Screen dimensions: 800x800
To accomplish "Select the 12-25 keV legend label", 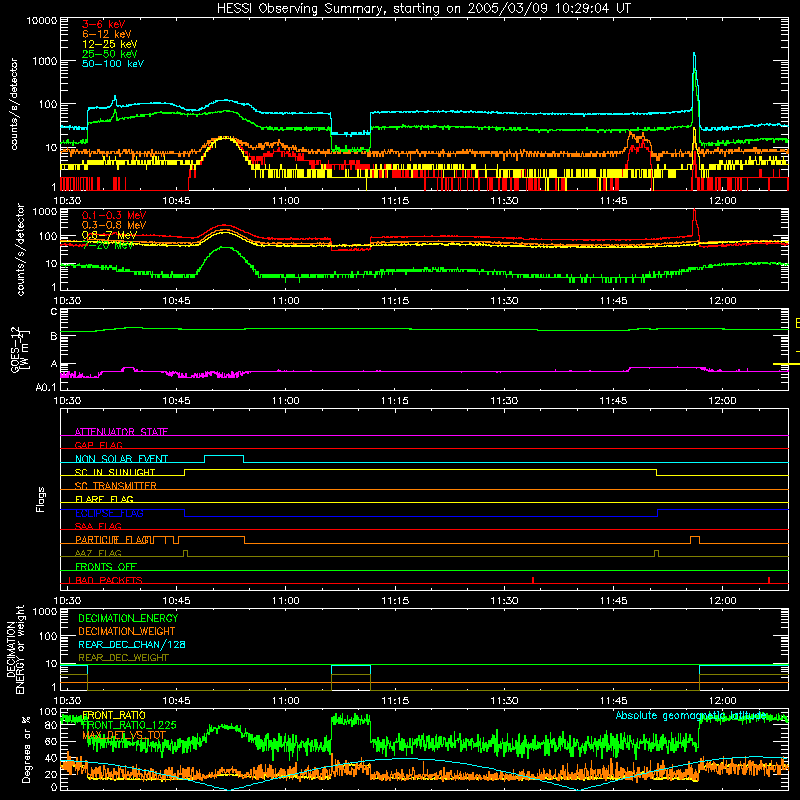I will (x=110, y=44).
